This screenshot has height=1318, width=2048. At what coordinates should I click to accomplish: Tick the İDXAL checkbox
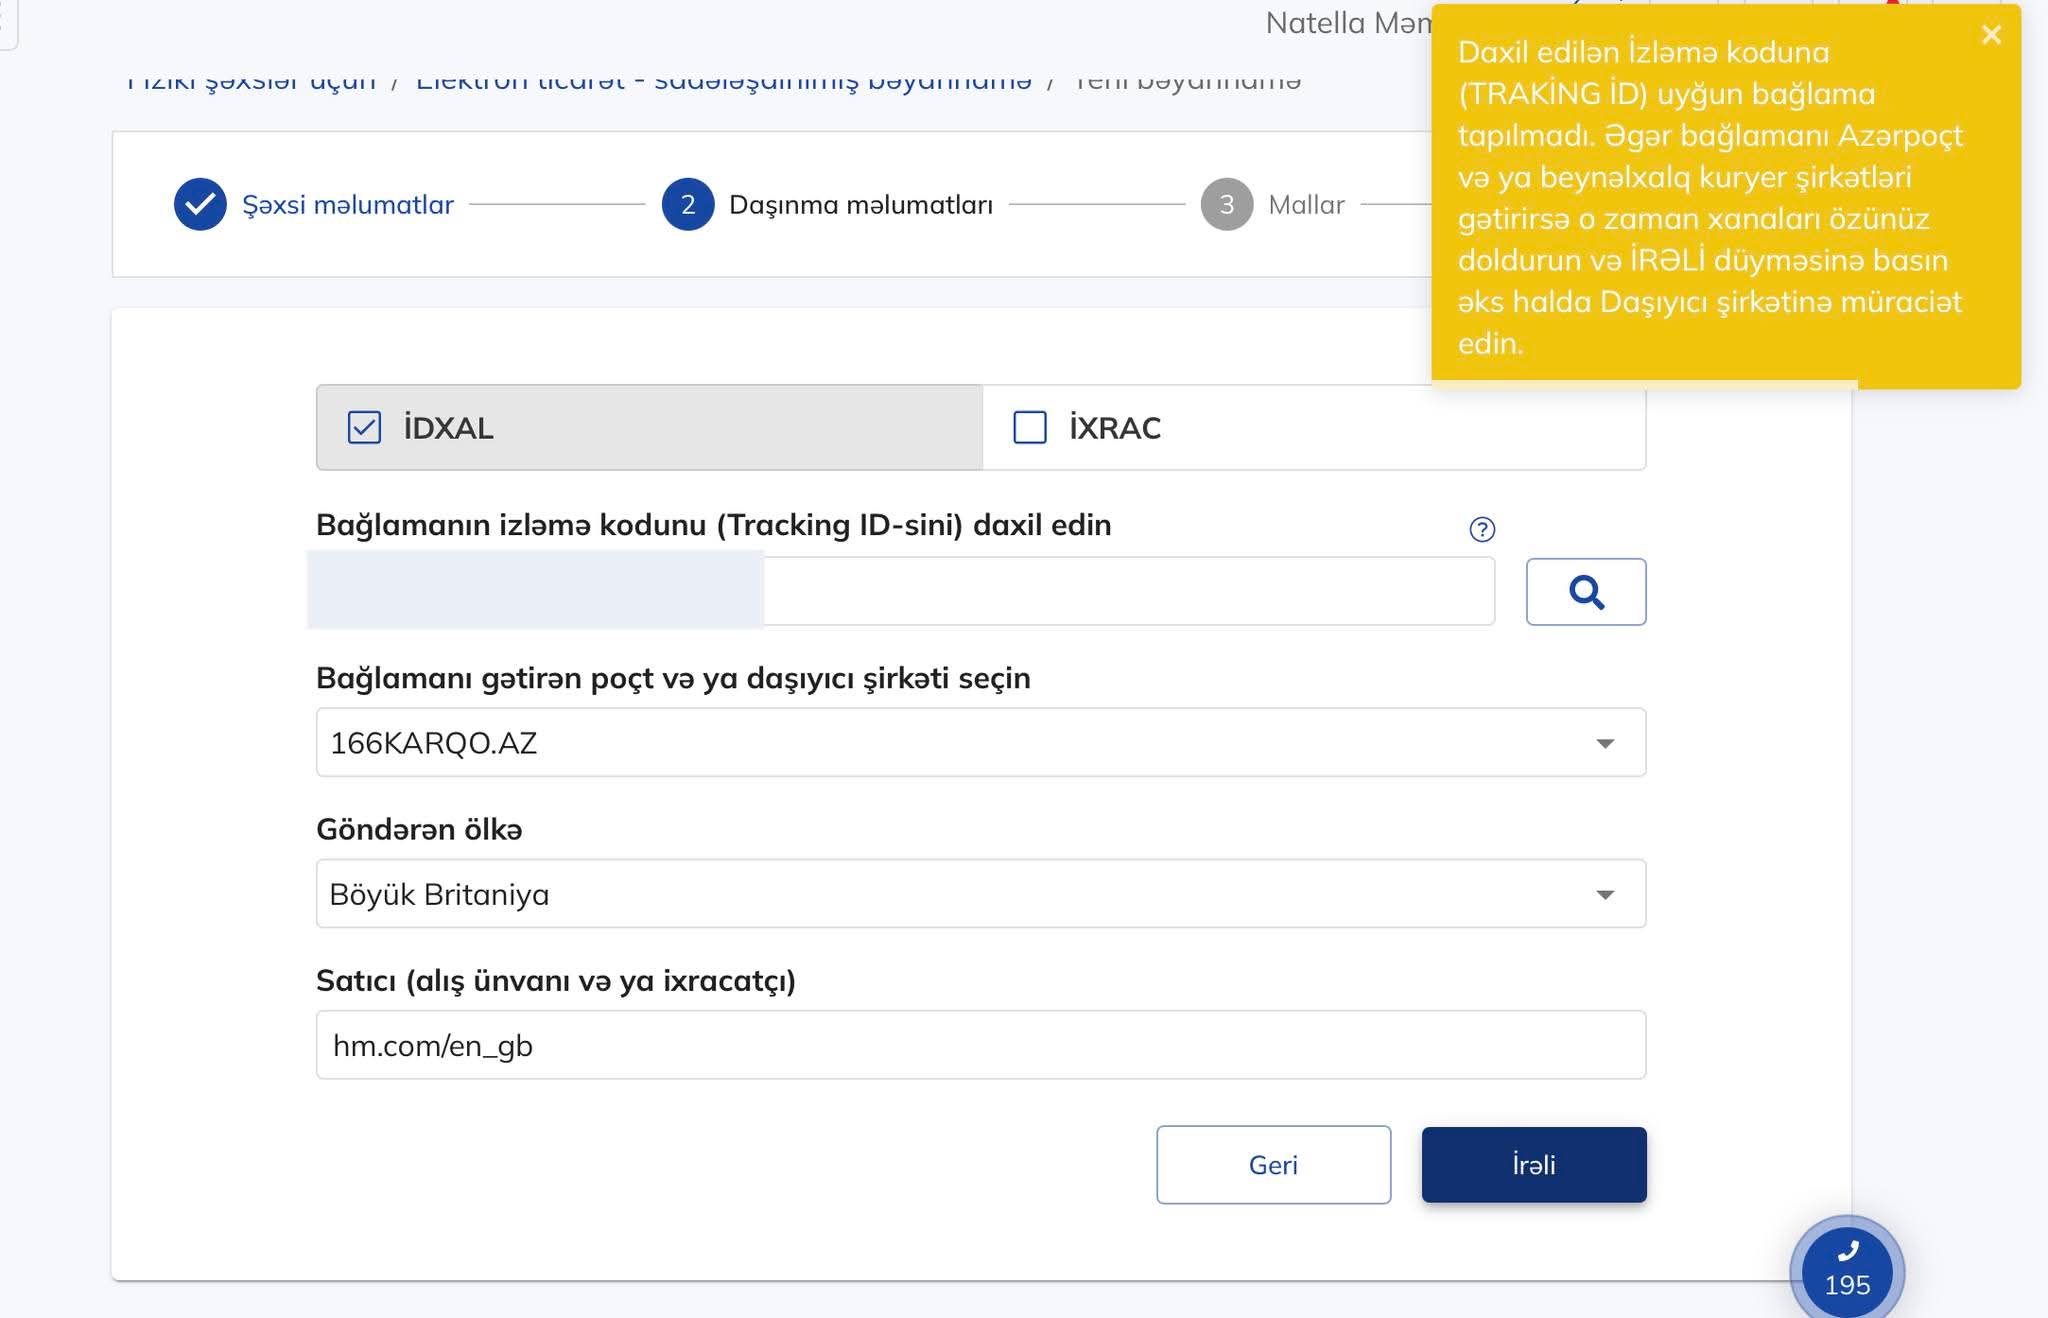(x=364, y=428)
